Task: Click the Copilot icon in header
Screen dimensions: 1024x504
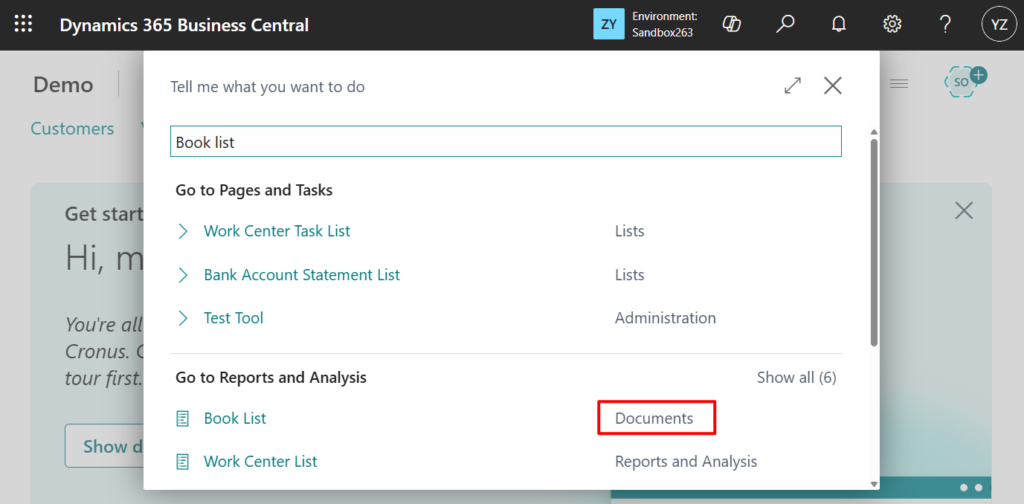Action: 731,25
